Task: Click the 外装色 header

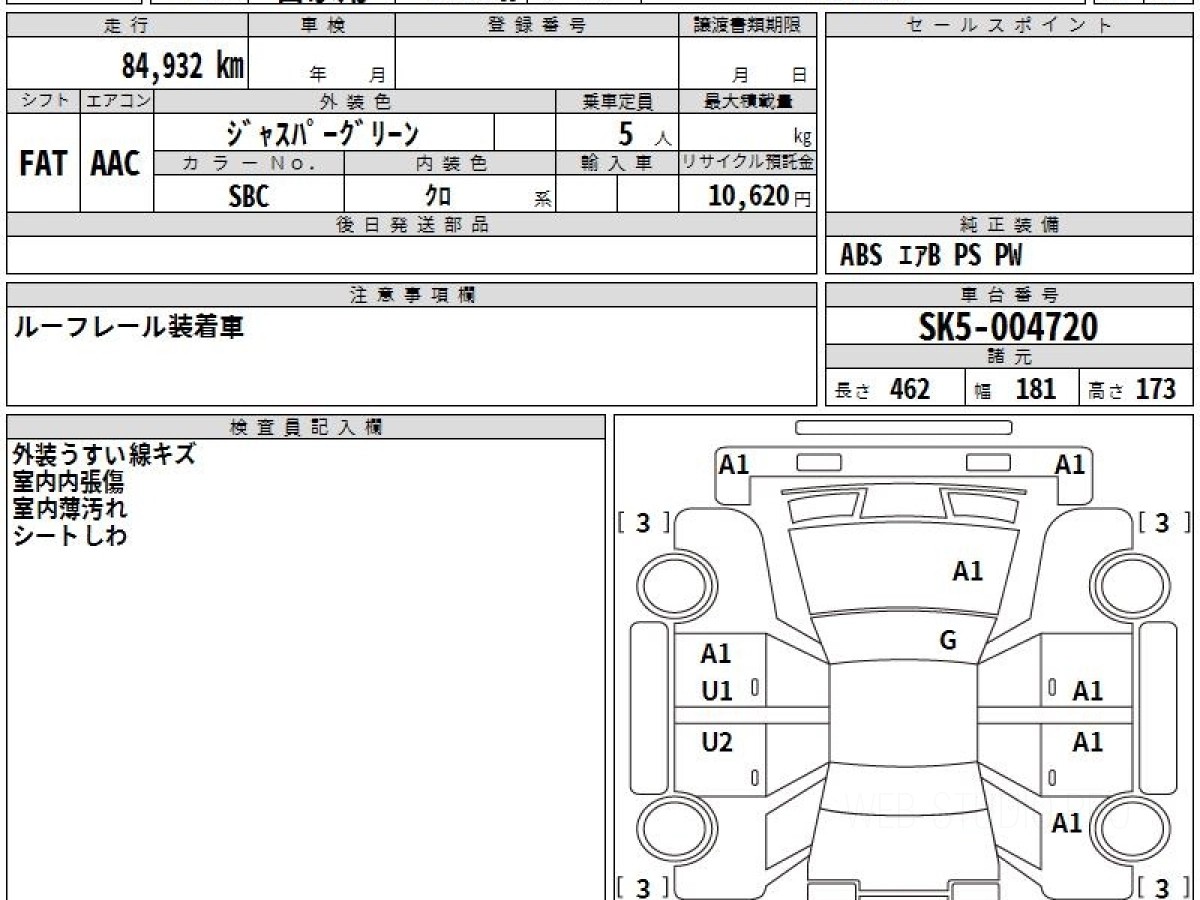Action: 355,101
